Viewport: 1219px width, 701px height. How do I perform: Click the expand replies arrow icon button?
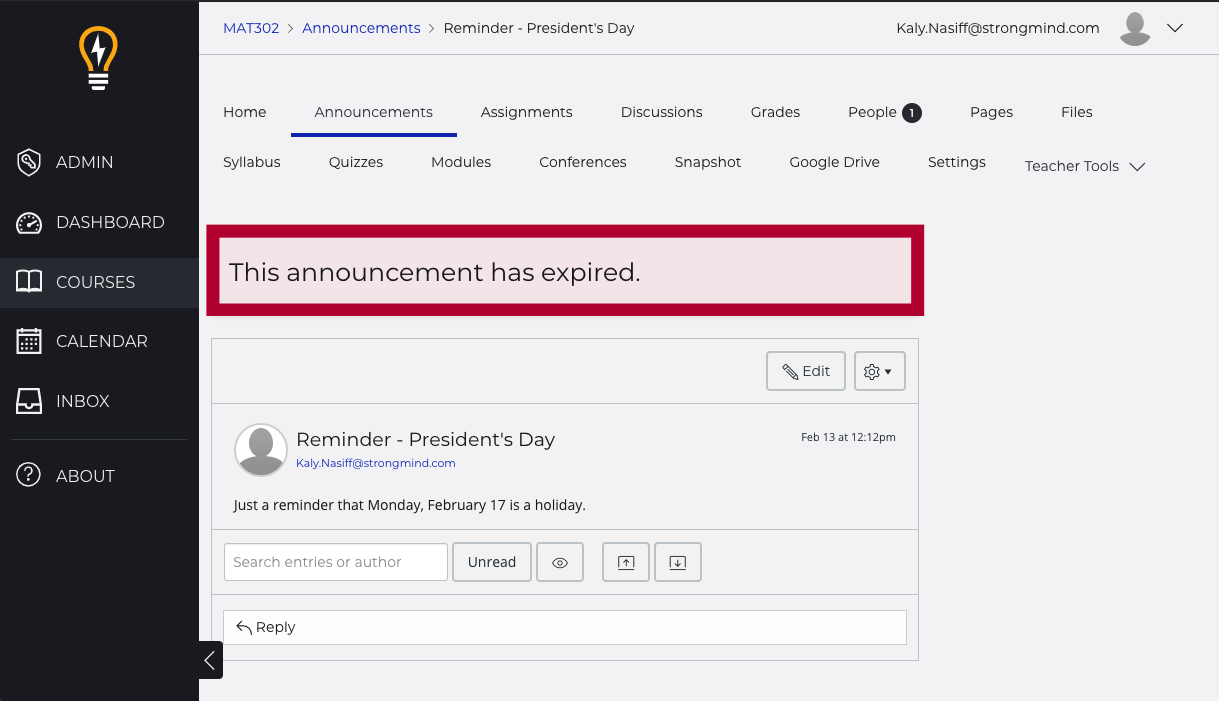677,562
